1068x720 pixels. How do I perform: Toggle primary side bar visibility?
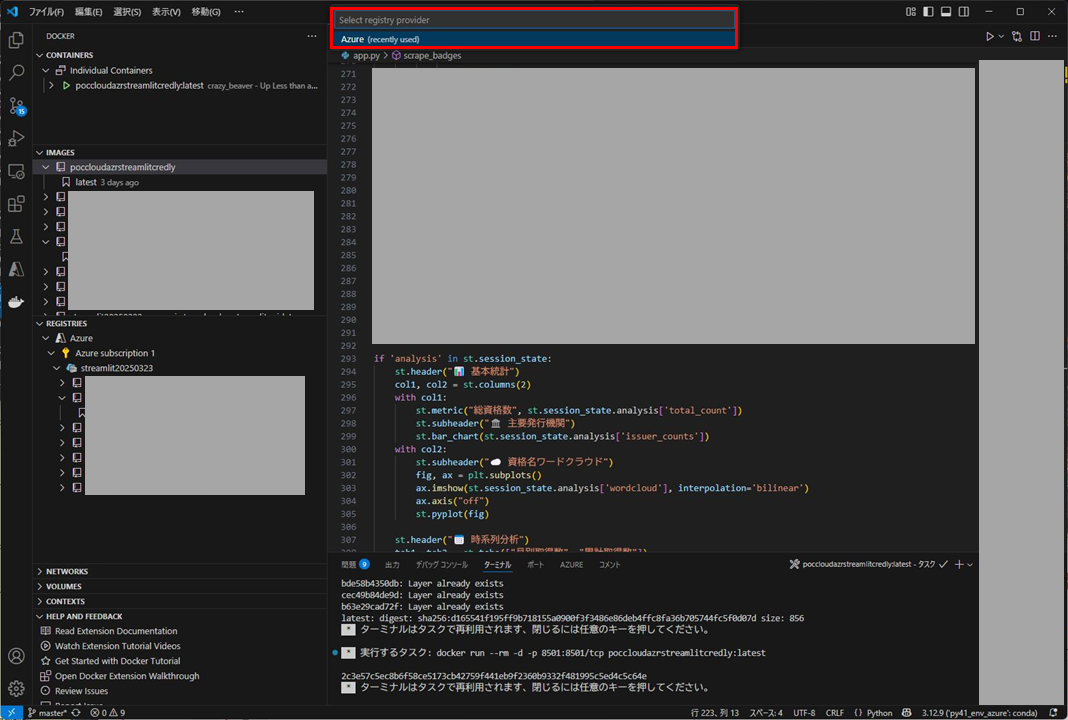pos(928,12)
